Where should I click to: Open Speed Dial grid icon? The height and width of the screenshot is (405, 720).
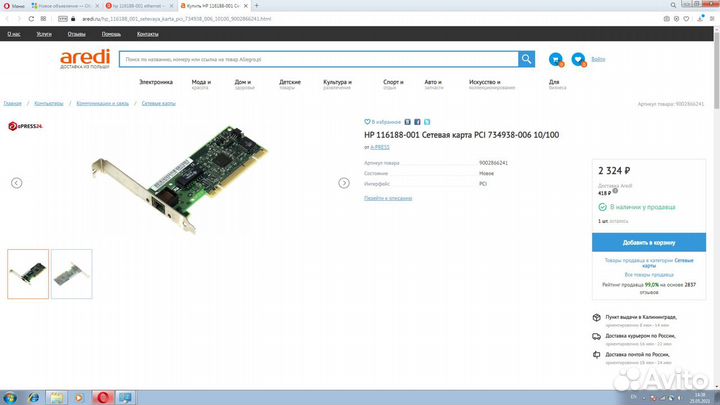[43, 19]
